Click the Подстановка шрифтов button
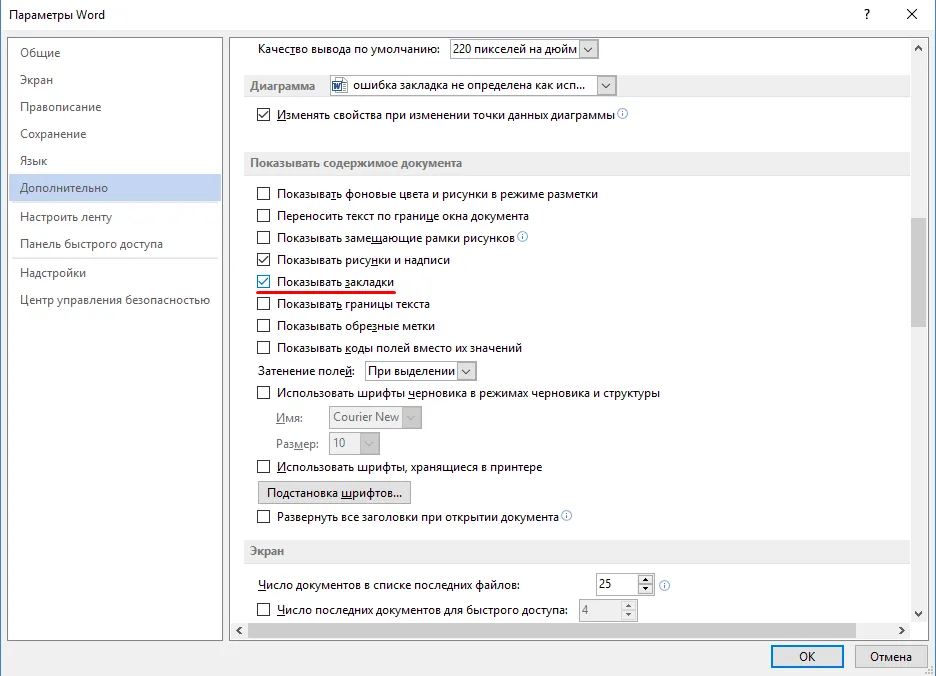936x676 pixels. [x=334, y=493]
